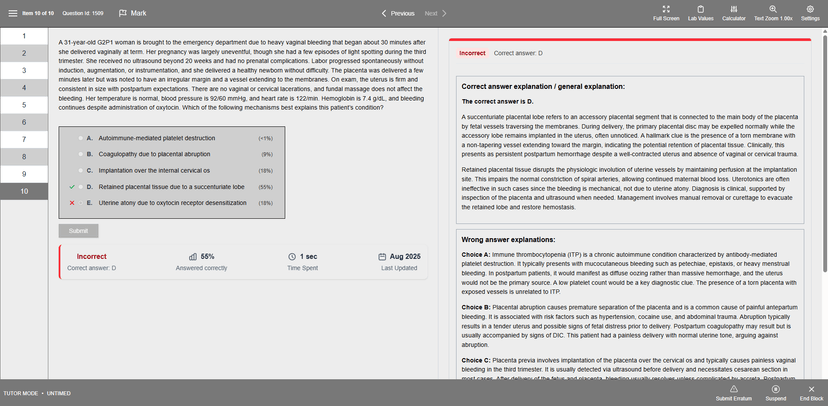Jump to question 8 in the sidebar
Image resolution: width=828 pixels, height=406 pixels.
(24, 157)
